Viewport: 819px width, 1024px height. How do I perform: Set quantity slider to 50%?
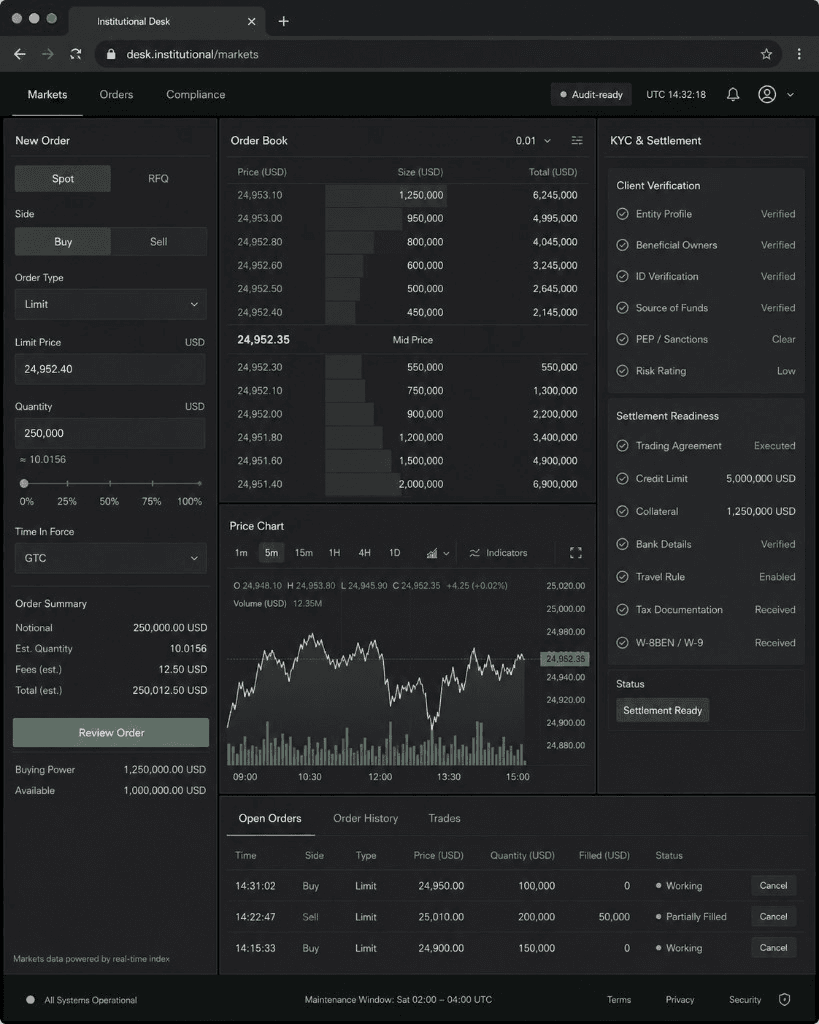click(x=110, y=483)
